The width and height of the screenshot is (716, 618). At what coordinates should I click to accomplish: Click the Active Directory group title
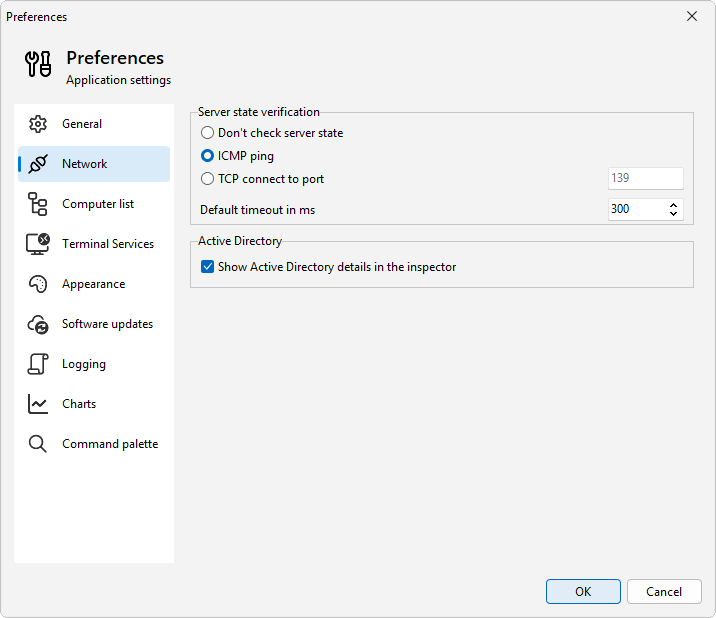click(x=240, y=241)
